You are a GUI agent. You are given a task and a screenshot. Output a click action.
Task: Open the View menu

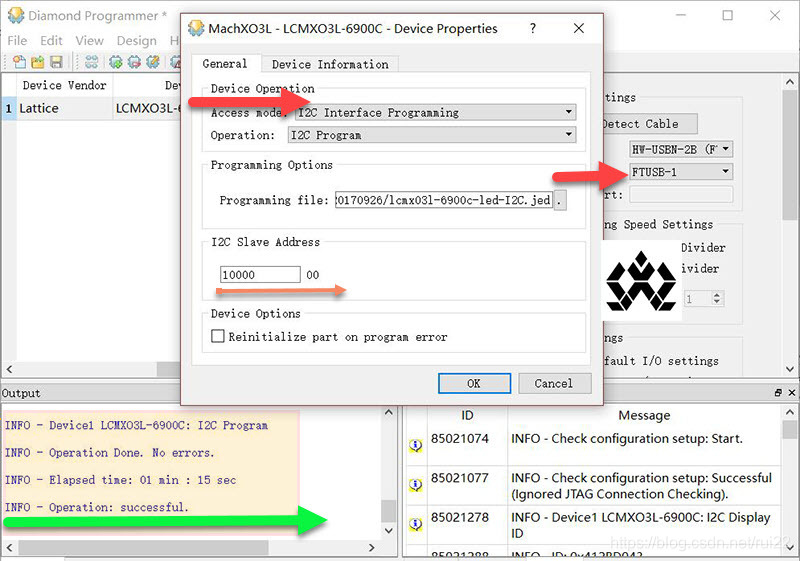pos(89,40)
